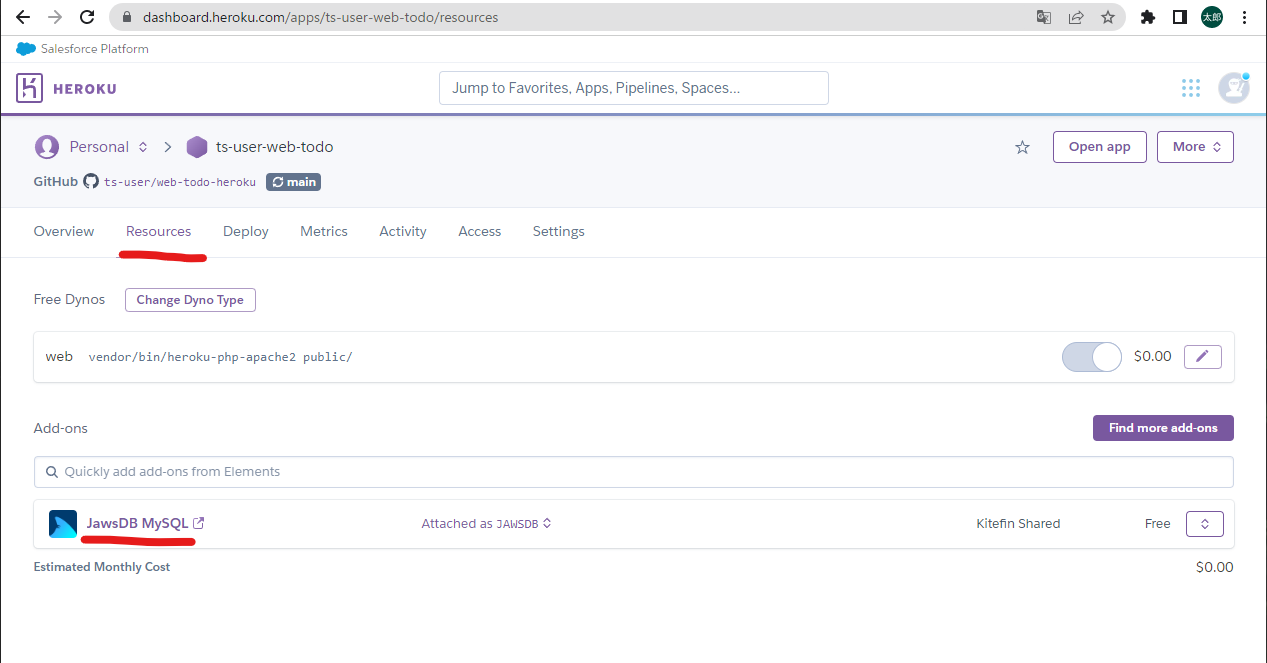Open Chrome three-dot menu
This screenshot has width=1267, height=663.
pos(1244,17)
